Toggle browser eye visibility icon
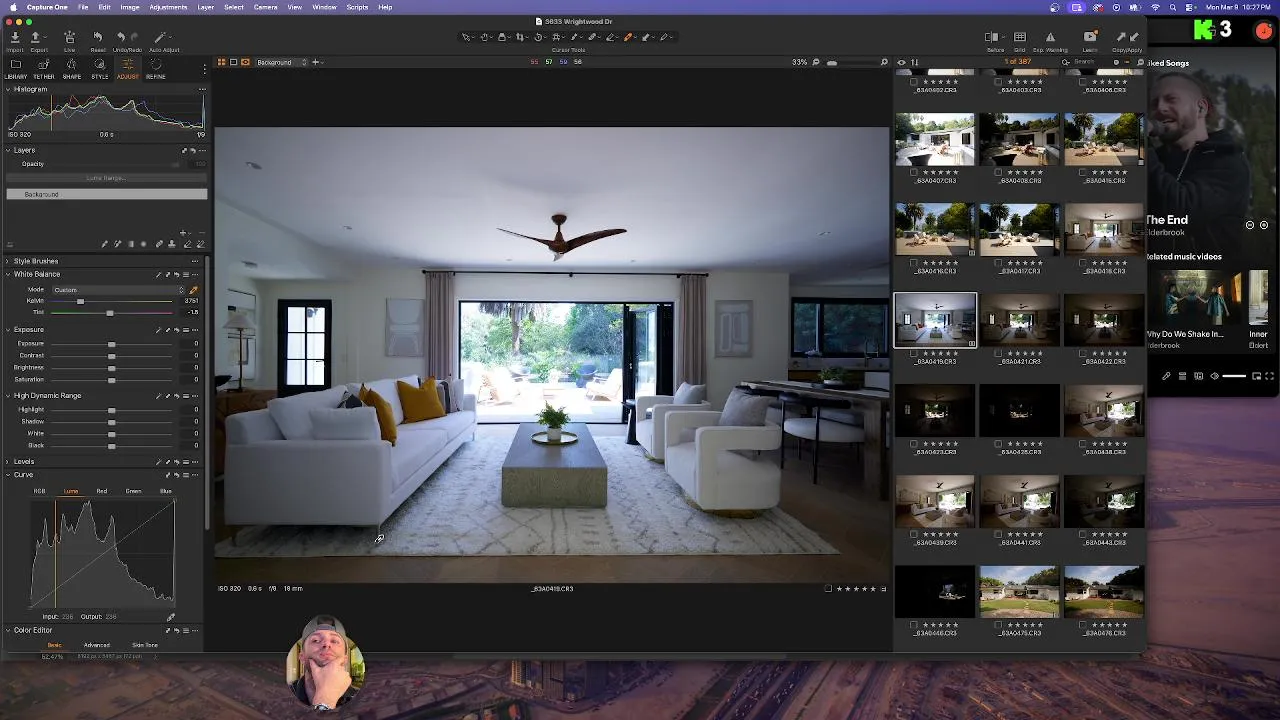 coord(901,62)
